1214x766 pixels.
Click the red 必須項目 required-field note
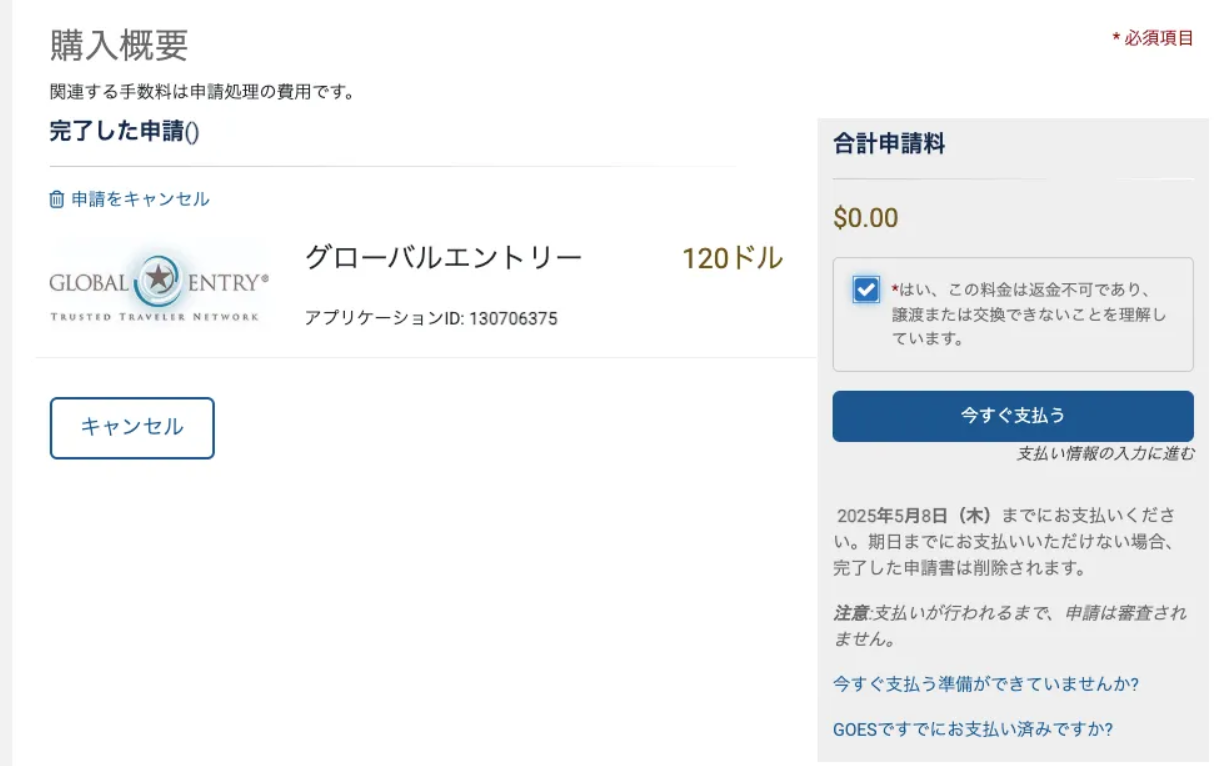click(x=1153, y=38)
